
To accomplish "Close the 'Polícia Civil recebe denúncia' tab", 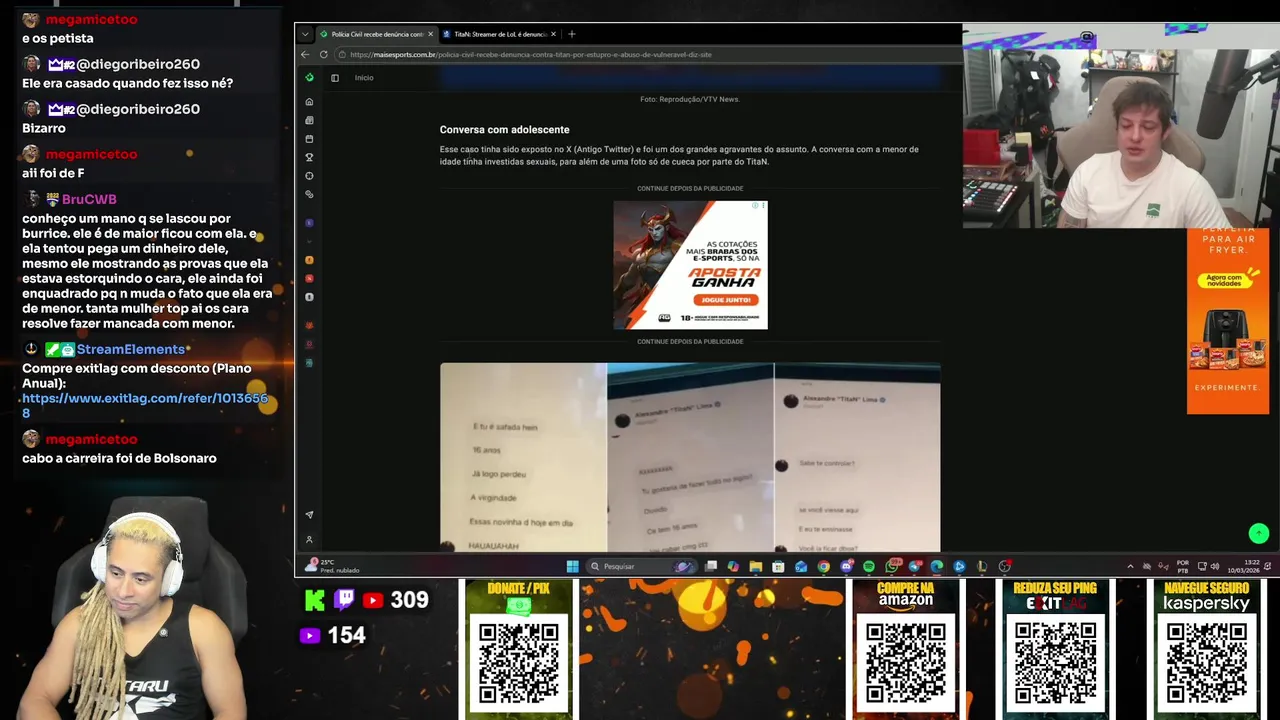I will pyautogui.click(x=431, y=34).
